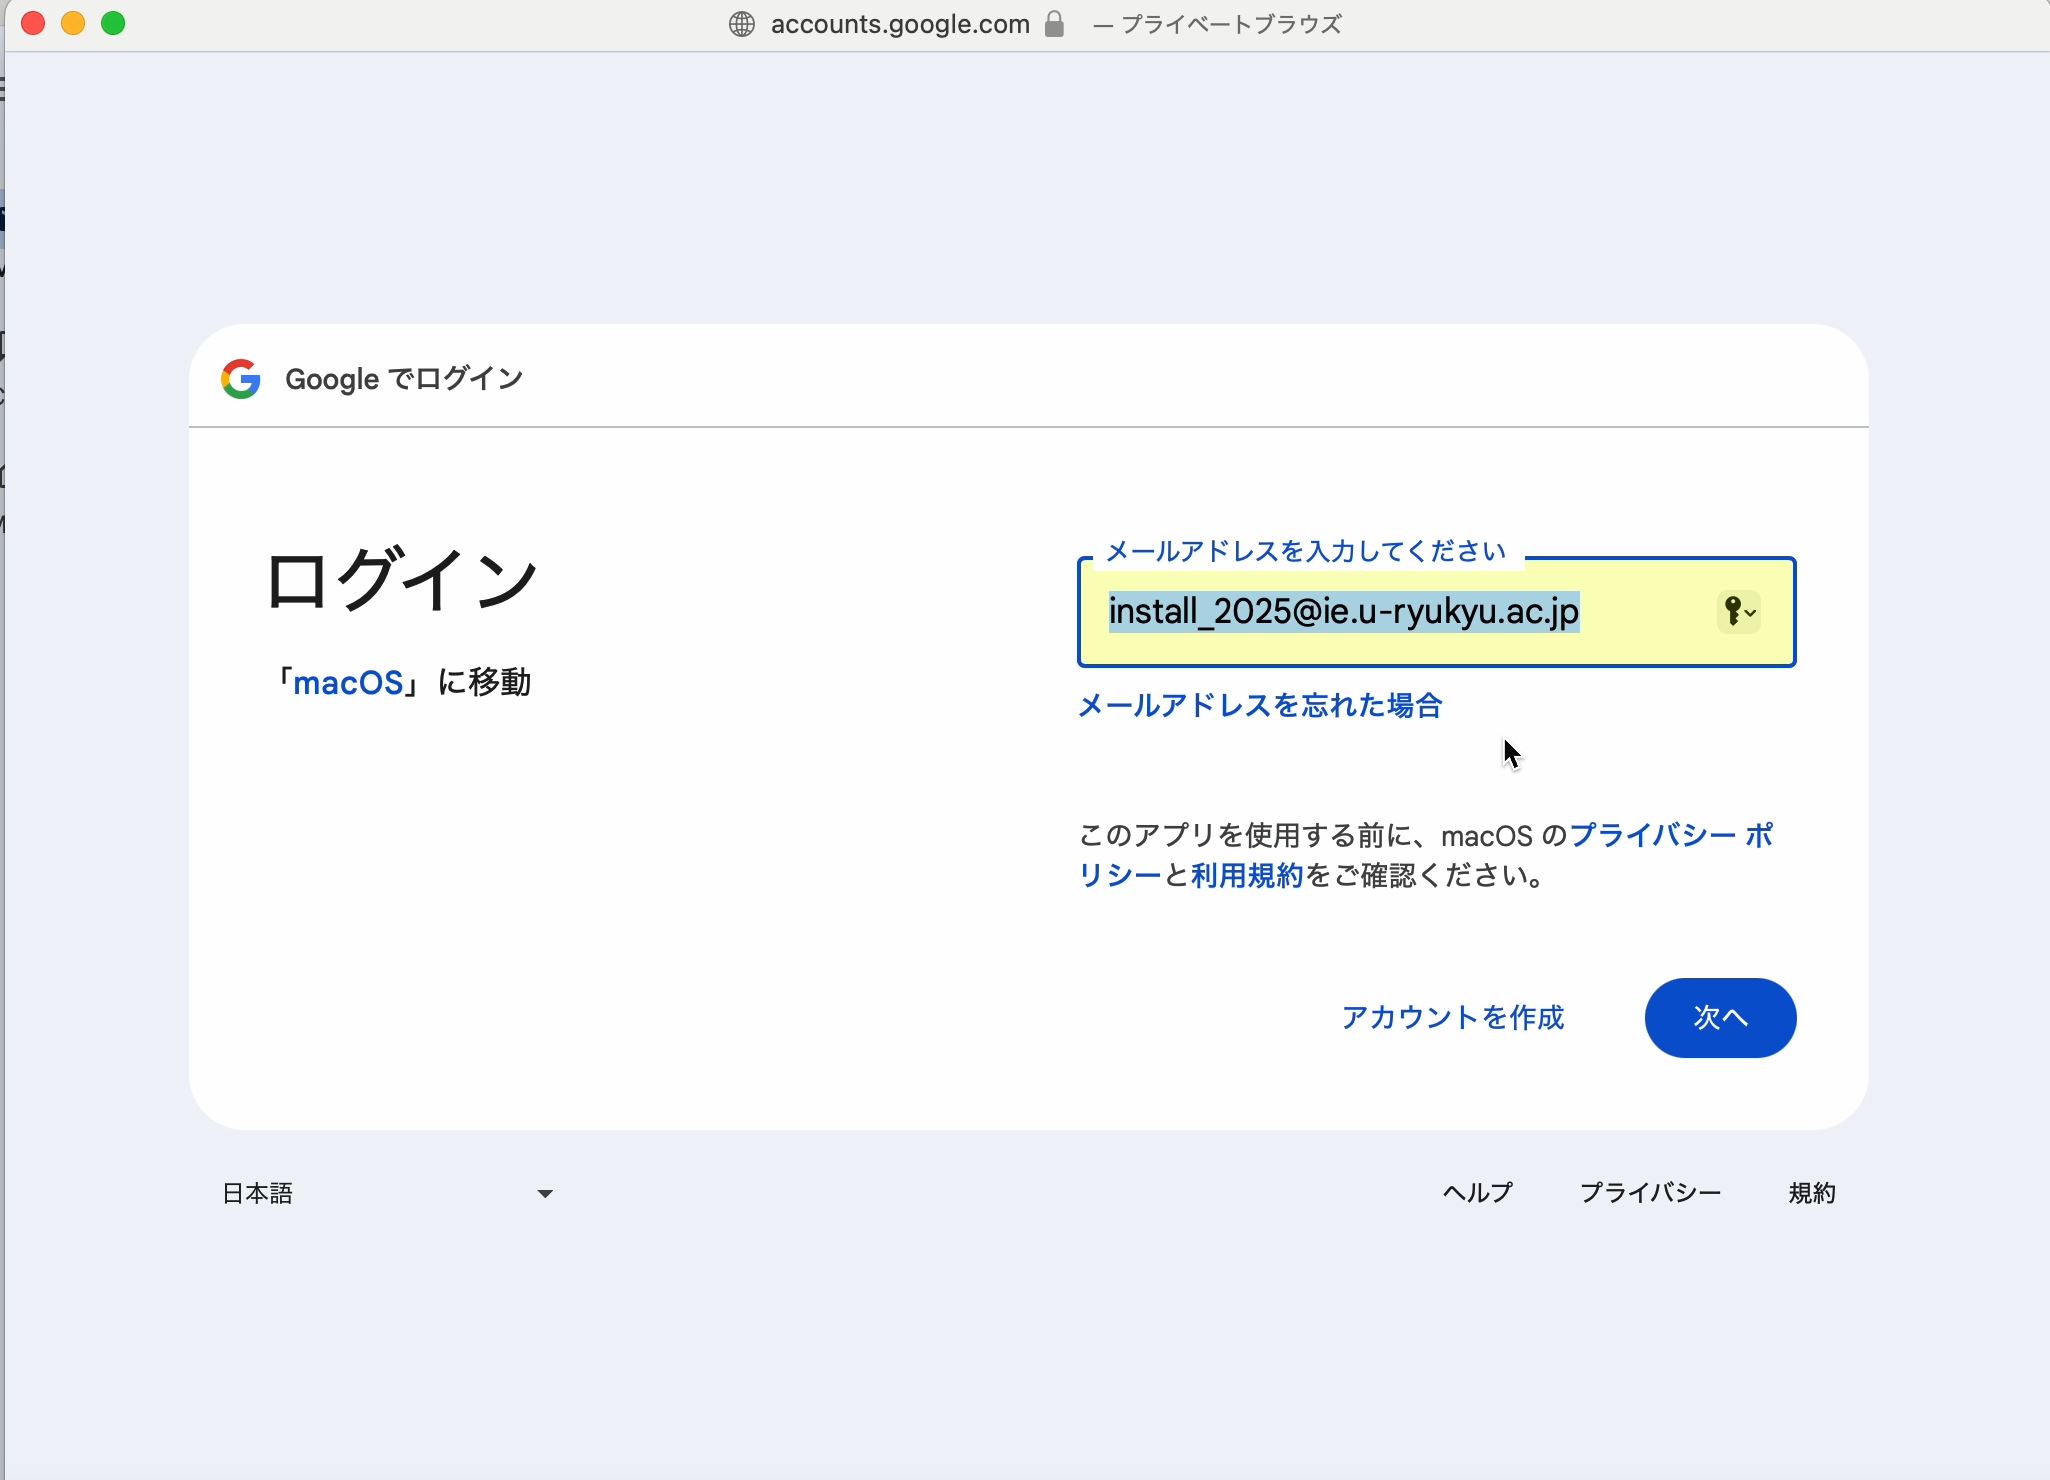Image resolution: width=2050 pixels, height=1480 pixels.
Task: Click the アカウントを作成 link
Action: click(1452, 1018)
